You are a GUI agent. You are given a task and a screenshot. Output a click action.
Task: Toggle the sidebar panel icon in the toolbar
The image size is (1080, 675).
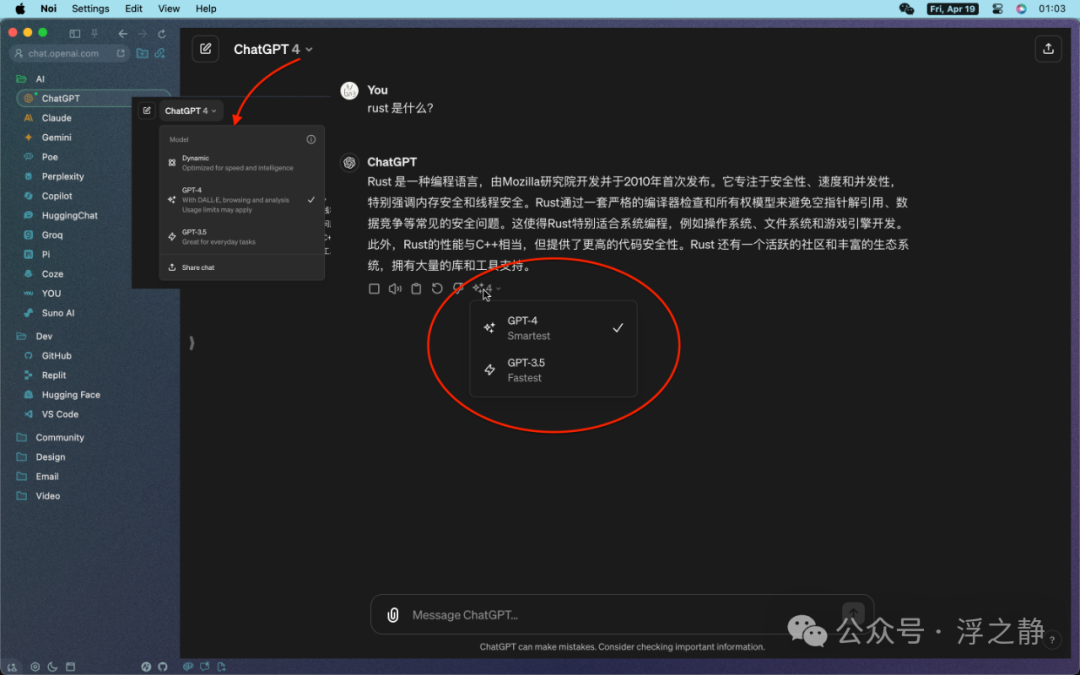[x=75, y=33]
